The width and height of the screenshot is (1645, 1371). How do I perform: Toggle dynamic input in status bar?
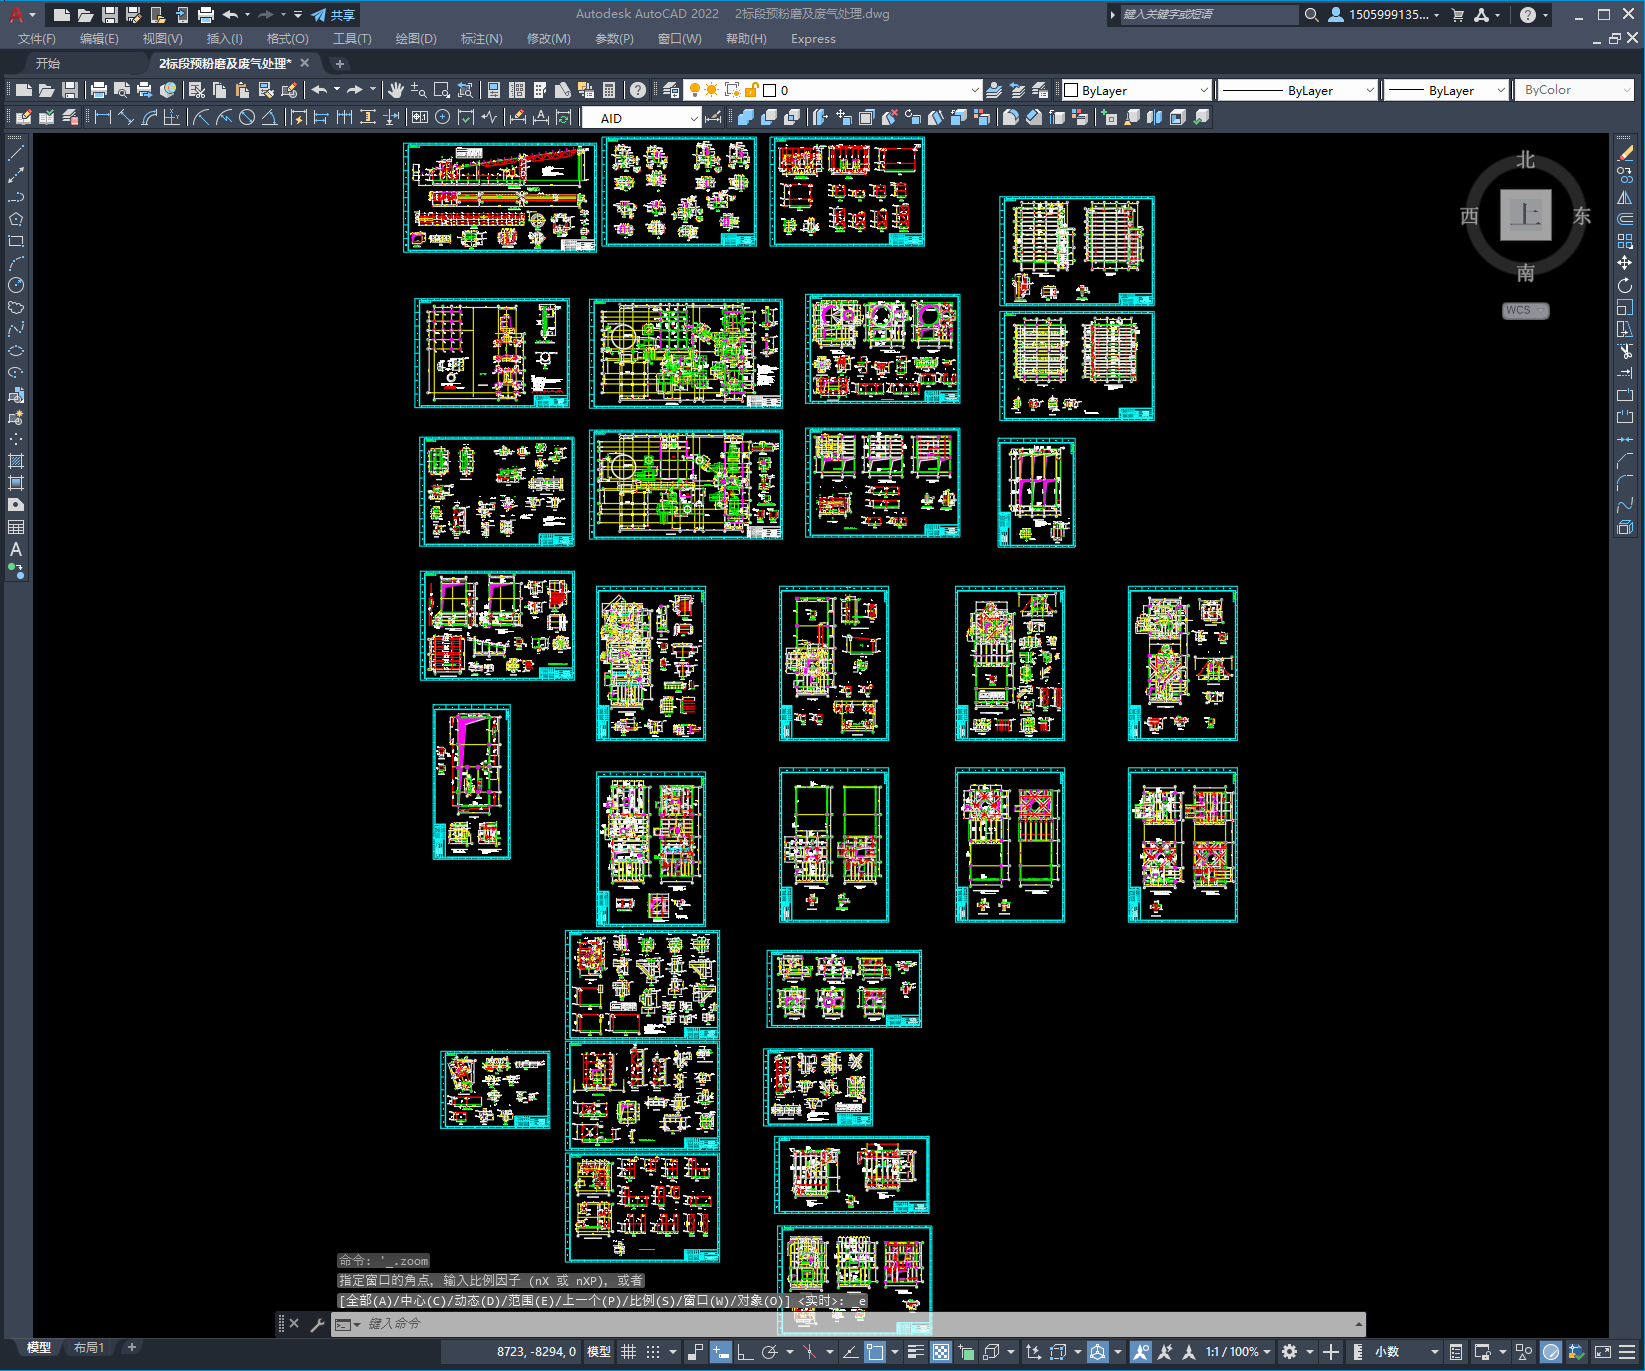click(720, 1352)
